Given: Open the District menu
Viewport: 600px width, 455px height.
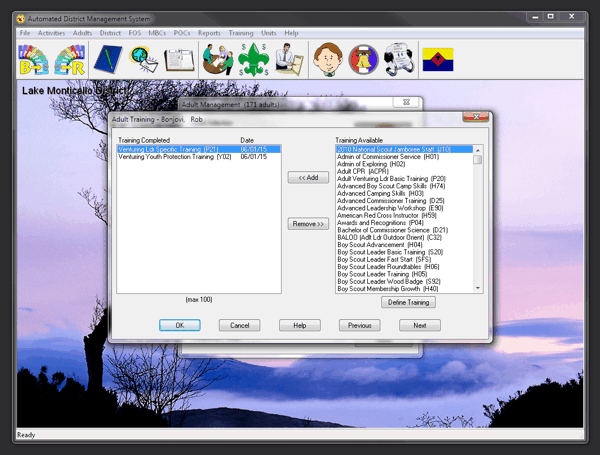Looking at the screenshot, I should 110,33.
